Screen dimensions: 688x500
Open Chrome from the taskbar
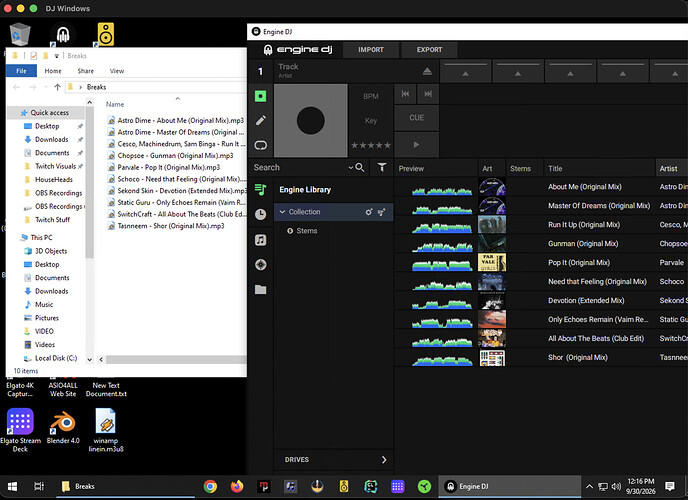210,486
